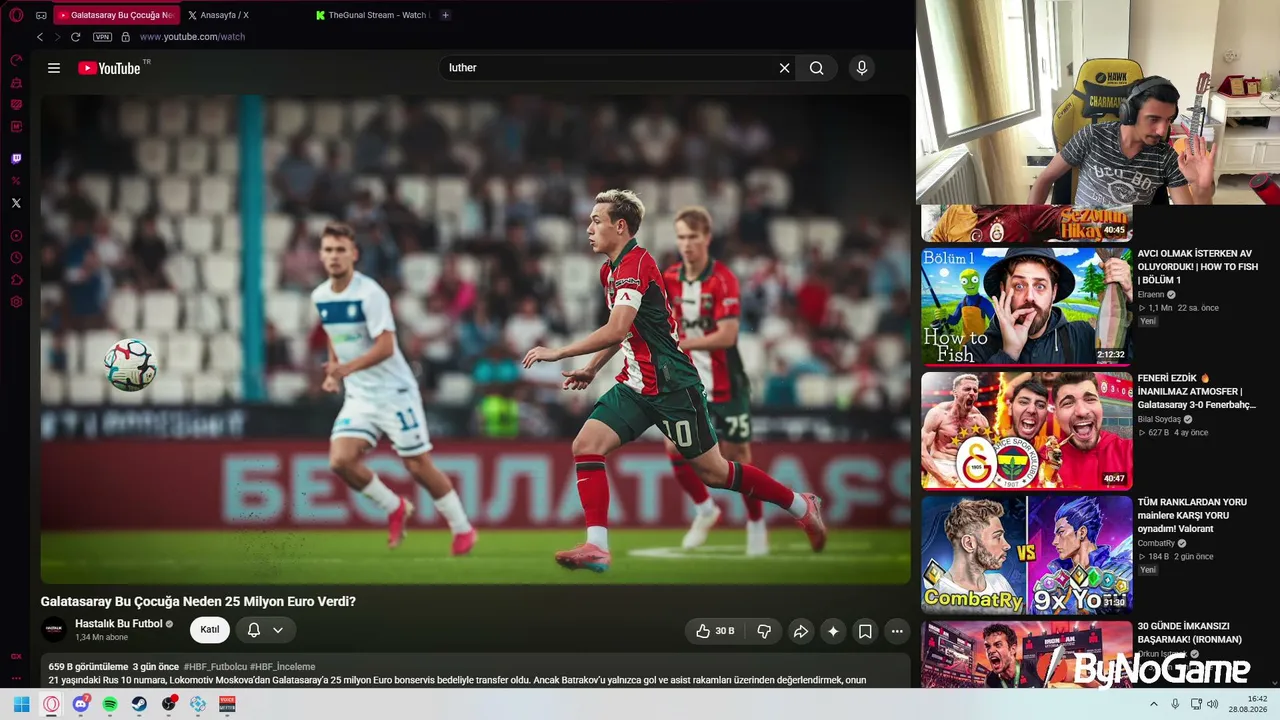Screen dimensions: 1280x720
Task: Like the video (30 B)
Action: 715,631
